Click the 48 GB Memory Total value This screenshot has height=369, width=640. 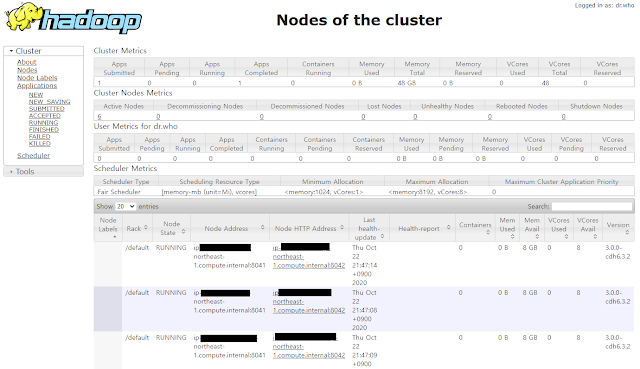[x=407, y=83]
